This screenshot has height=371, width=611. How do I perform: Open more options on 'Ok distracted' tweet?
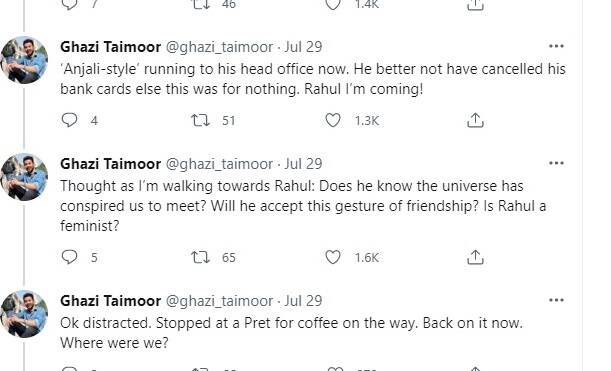click(x=556, y=300)
